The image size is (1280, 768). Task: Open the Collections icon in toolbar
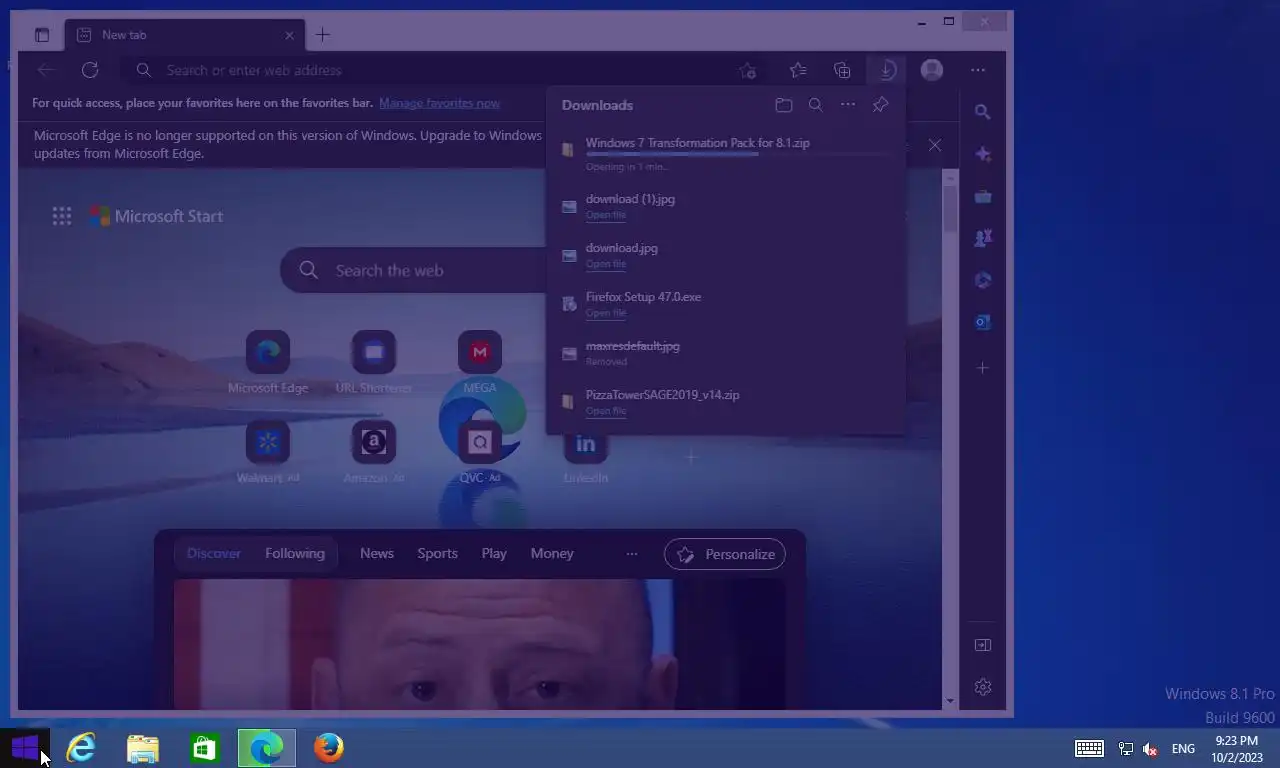click(x=842, y=70)
